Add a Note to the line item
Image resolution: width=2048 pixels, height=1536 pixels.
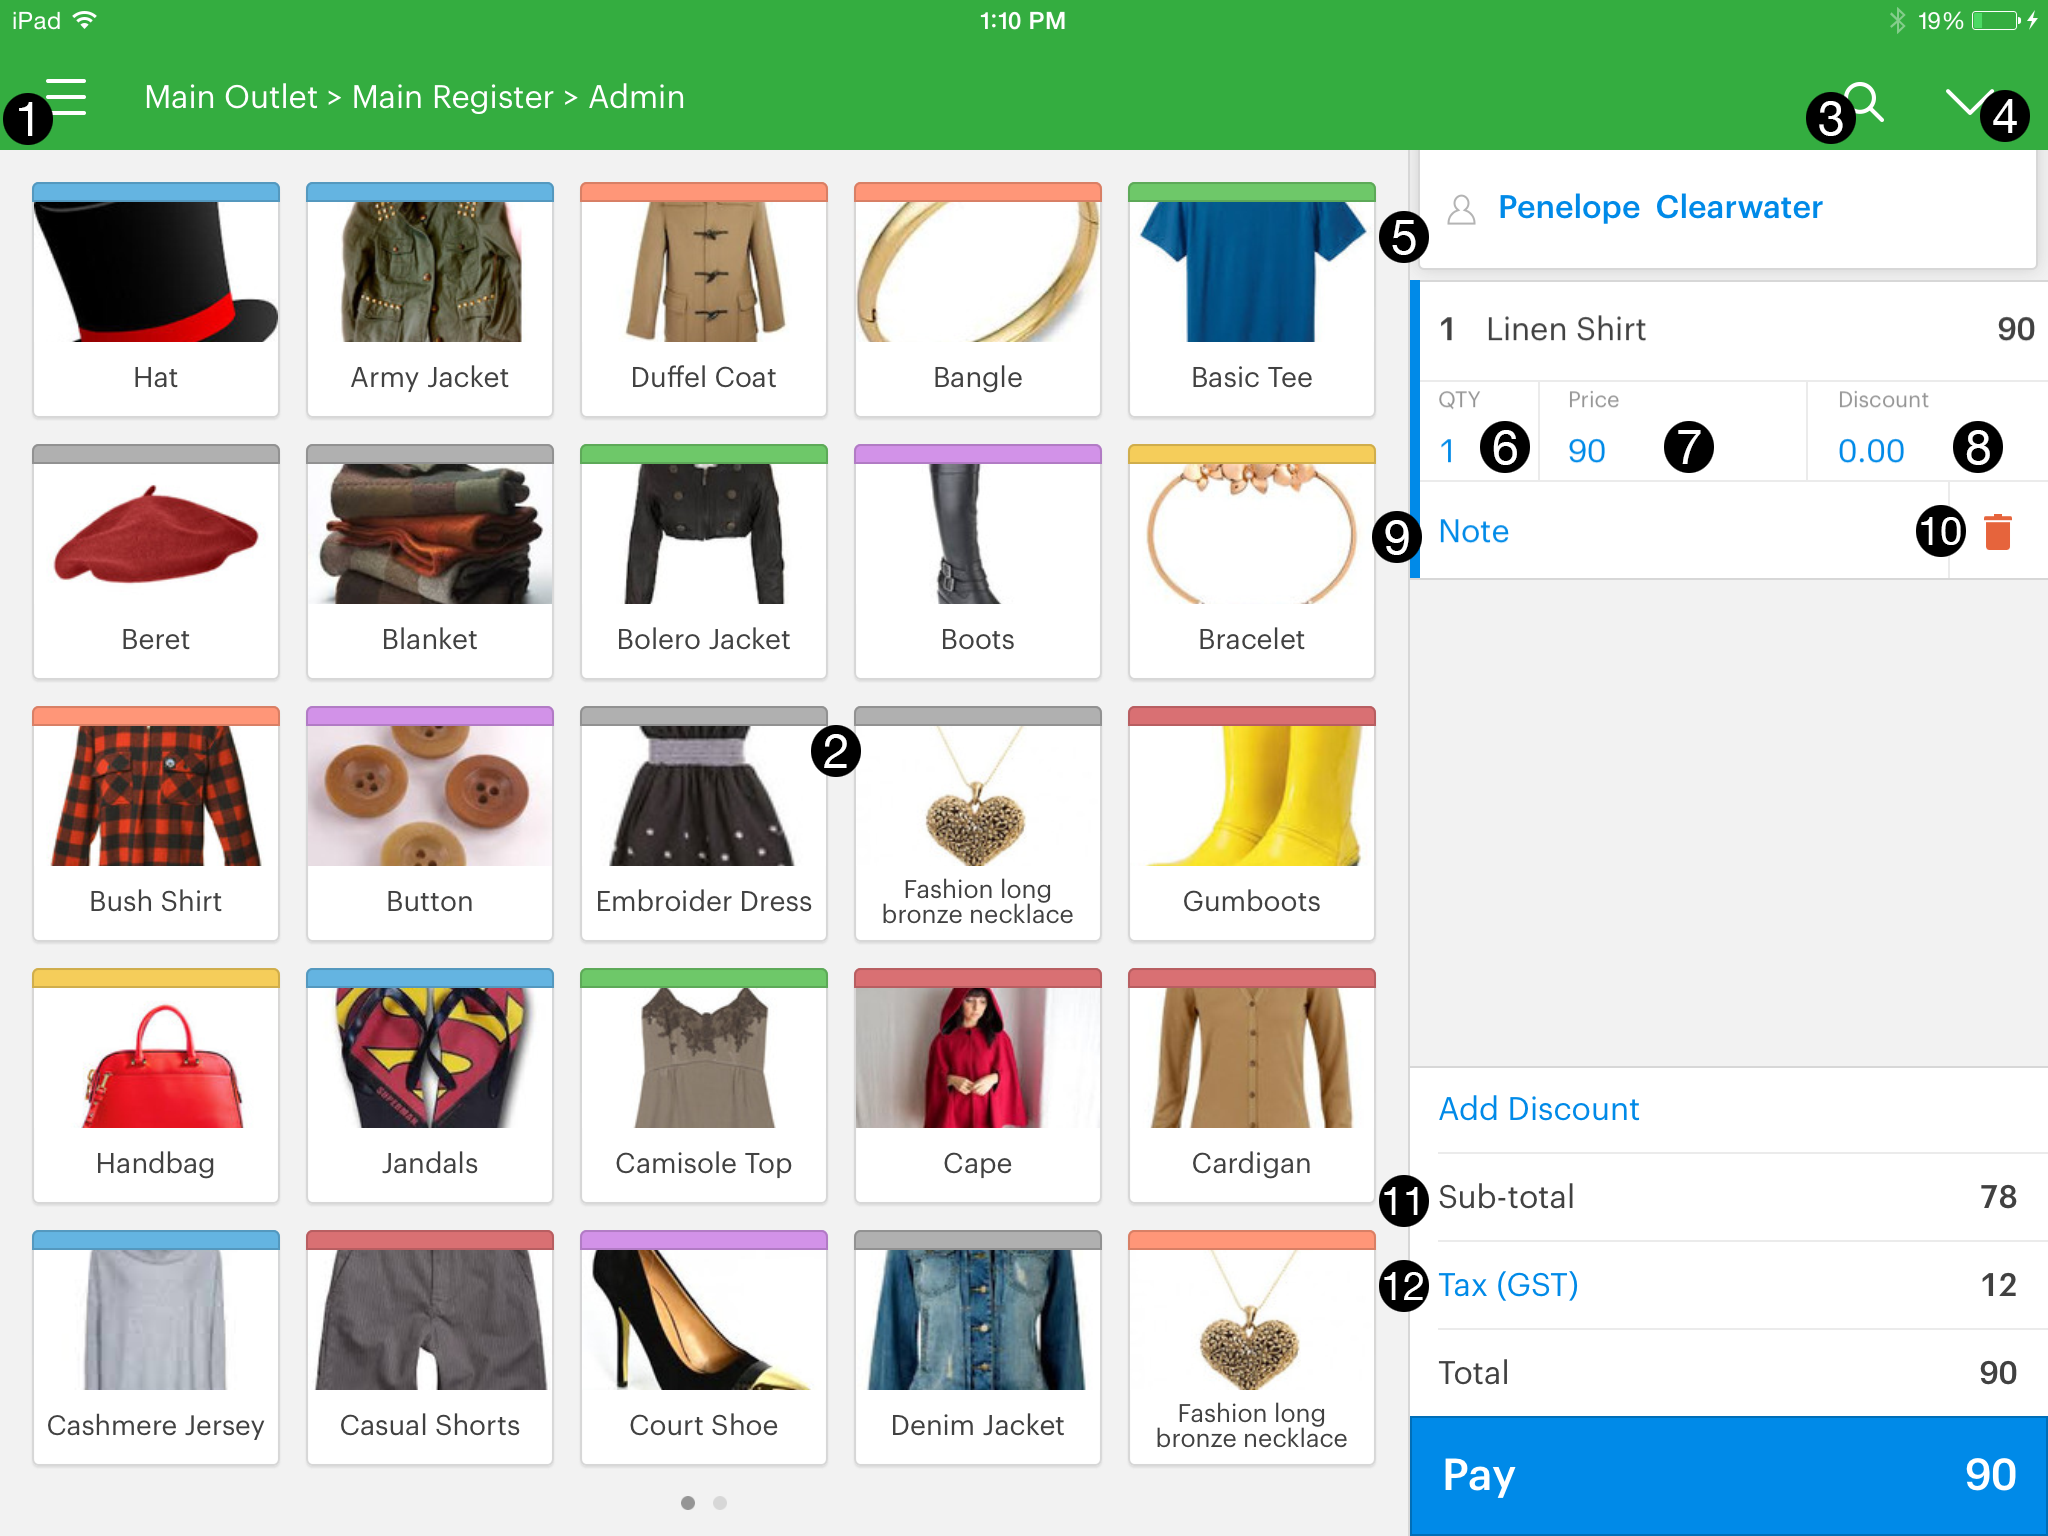tap(1474, 531)
